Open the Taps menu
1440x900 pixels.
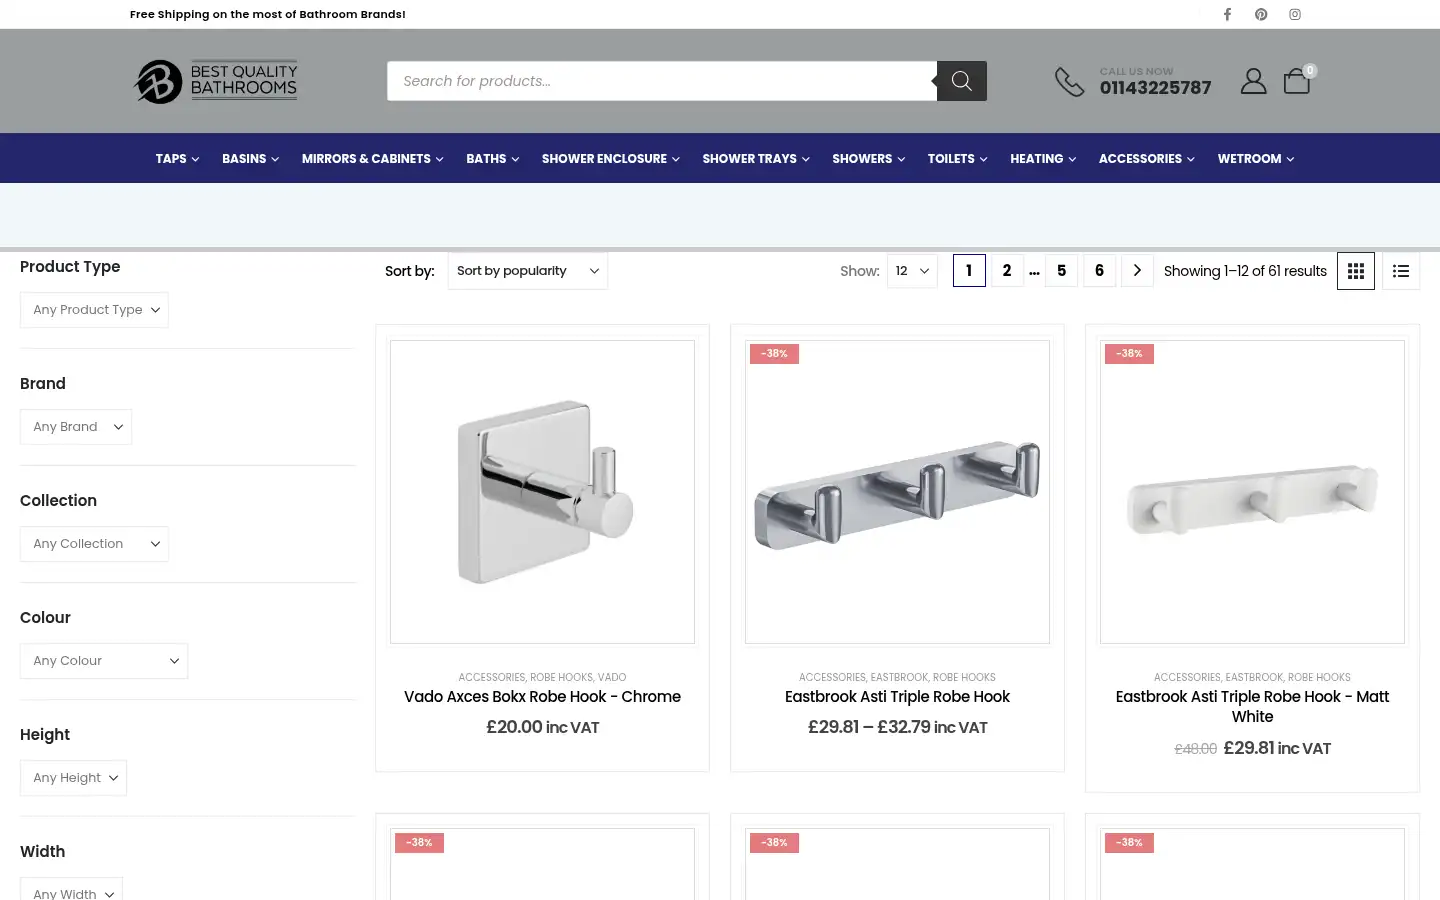tap(177, 158)
